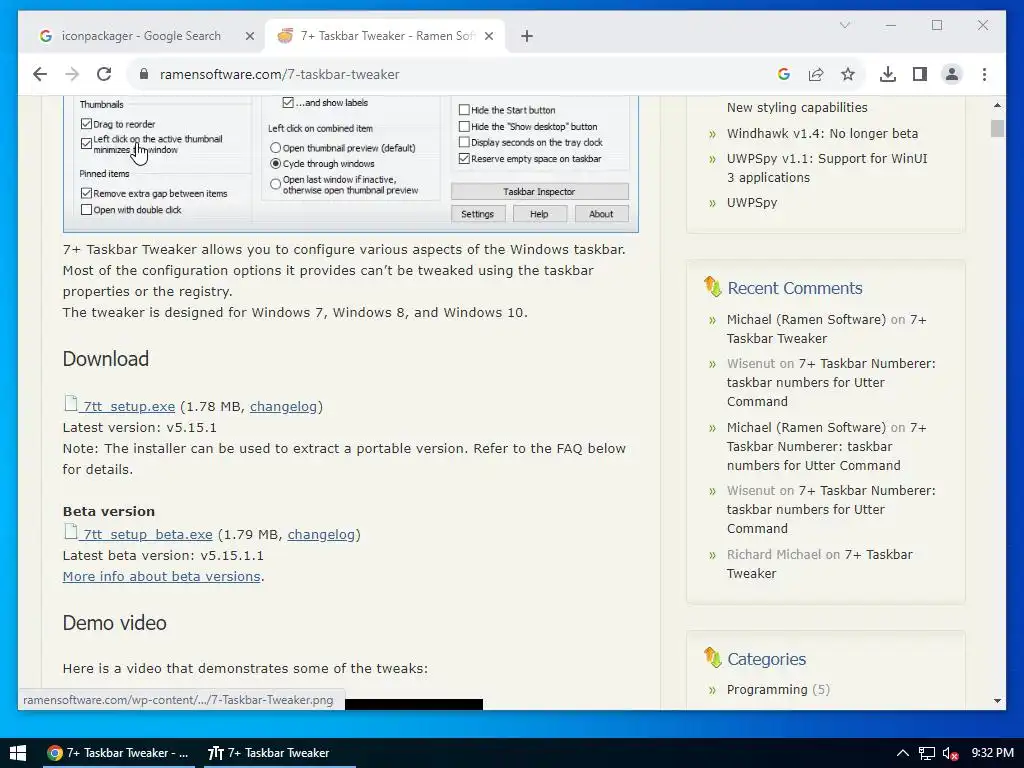Click the browser forward arrow
This screenshot has height=768, width=1024.
[x=72, y=74]
